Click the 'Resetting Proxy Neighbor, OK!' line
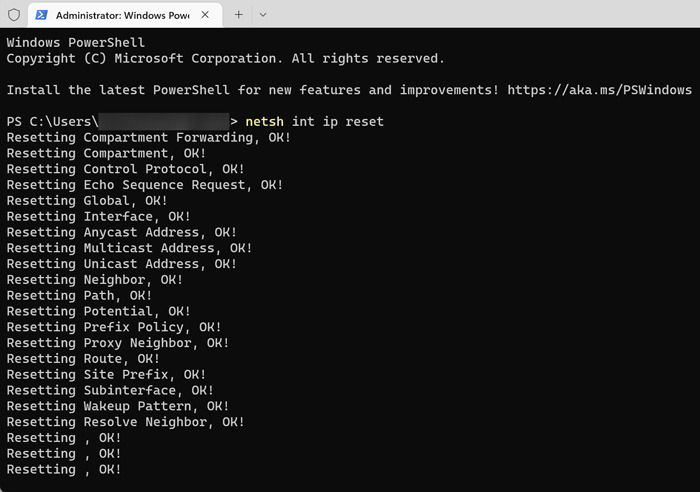This screenshot has height=492, width=700. point(118,343)
